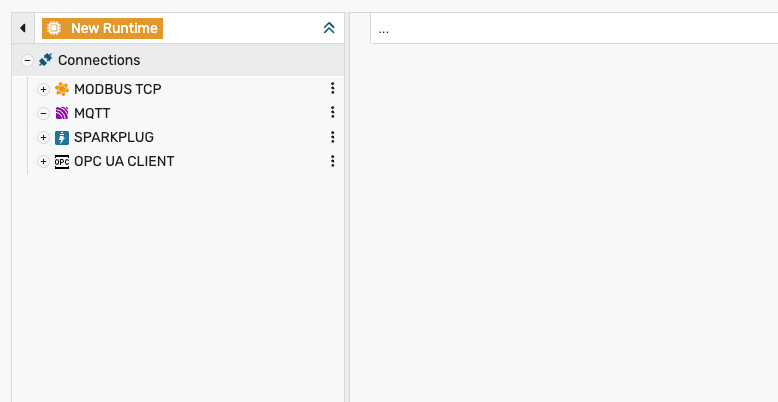Expand the MODBUS TCP tree node

[43, 89]
